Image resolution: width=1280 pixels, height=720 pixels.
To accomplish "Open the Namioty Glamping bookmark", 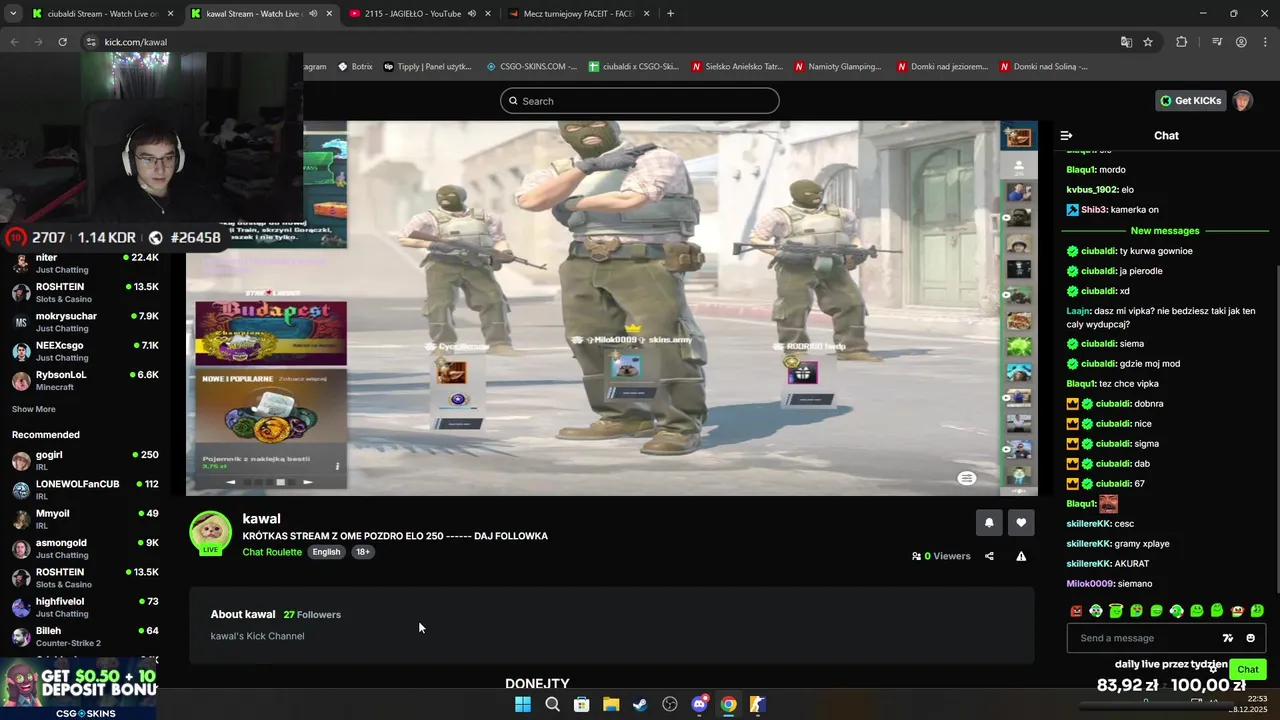I will (838, 67).
